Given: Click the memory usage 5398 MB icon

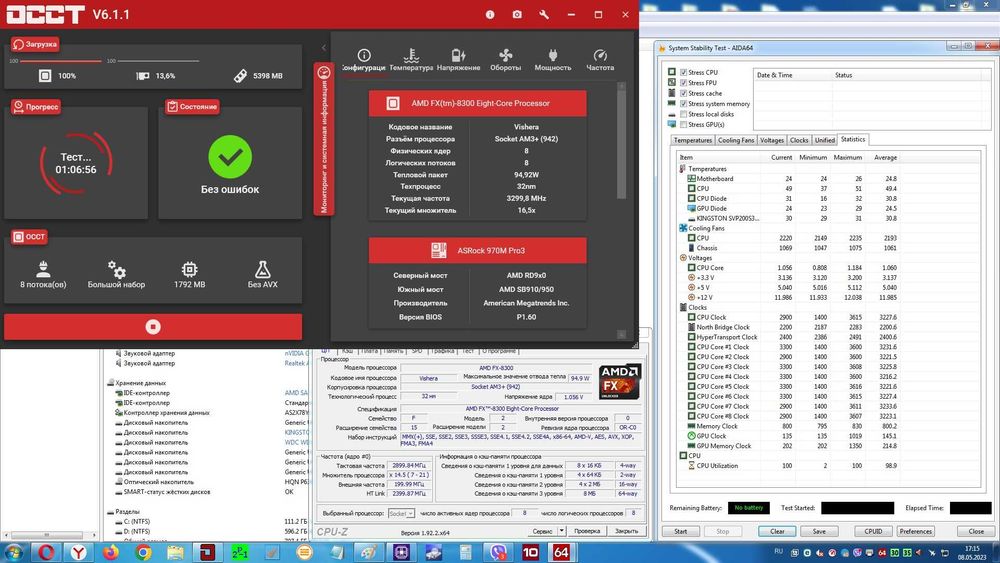Looking at the screenshot, I should coord(240,76).
